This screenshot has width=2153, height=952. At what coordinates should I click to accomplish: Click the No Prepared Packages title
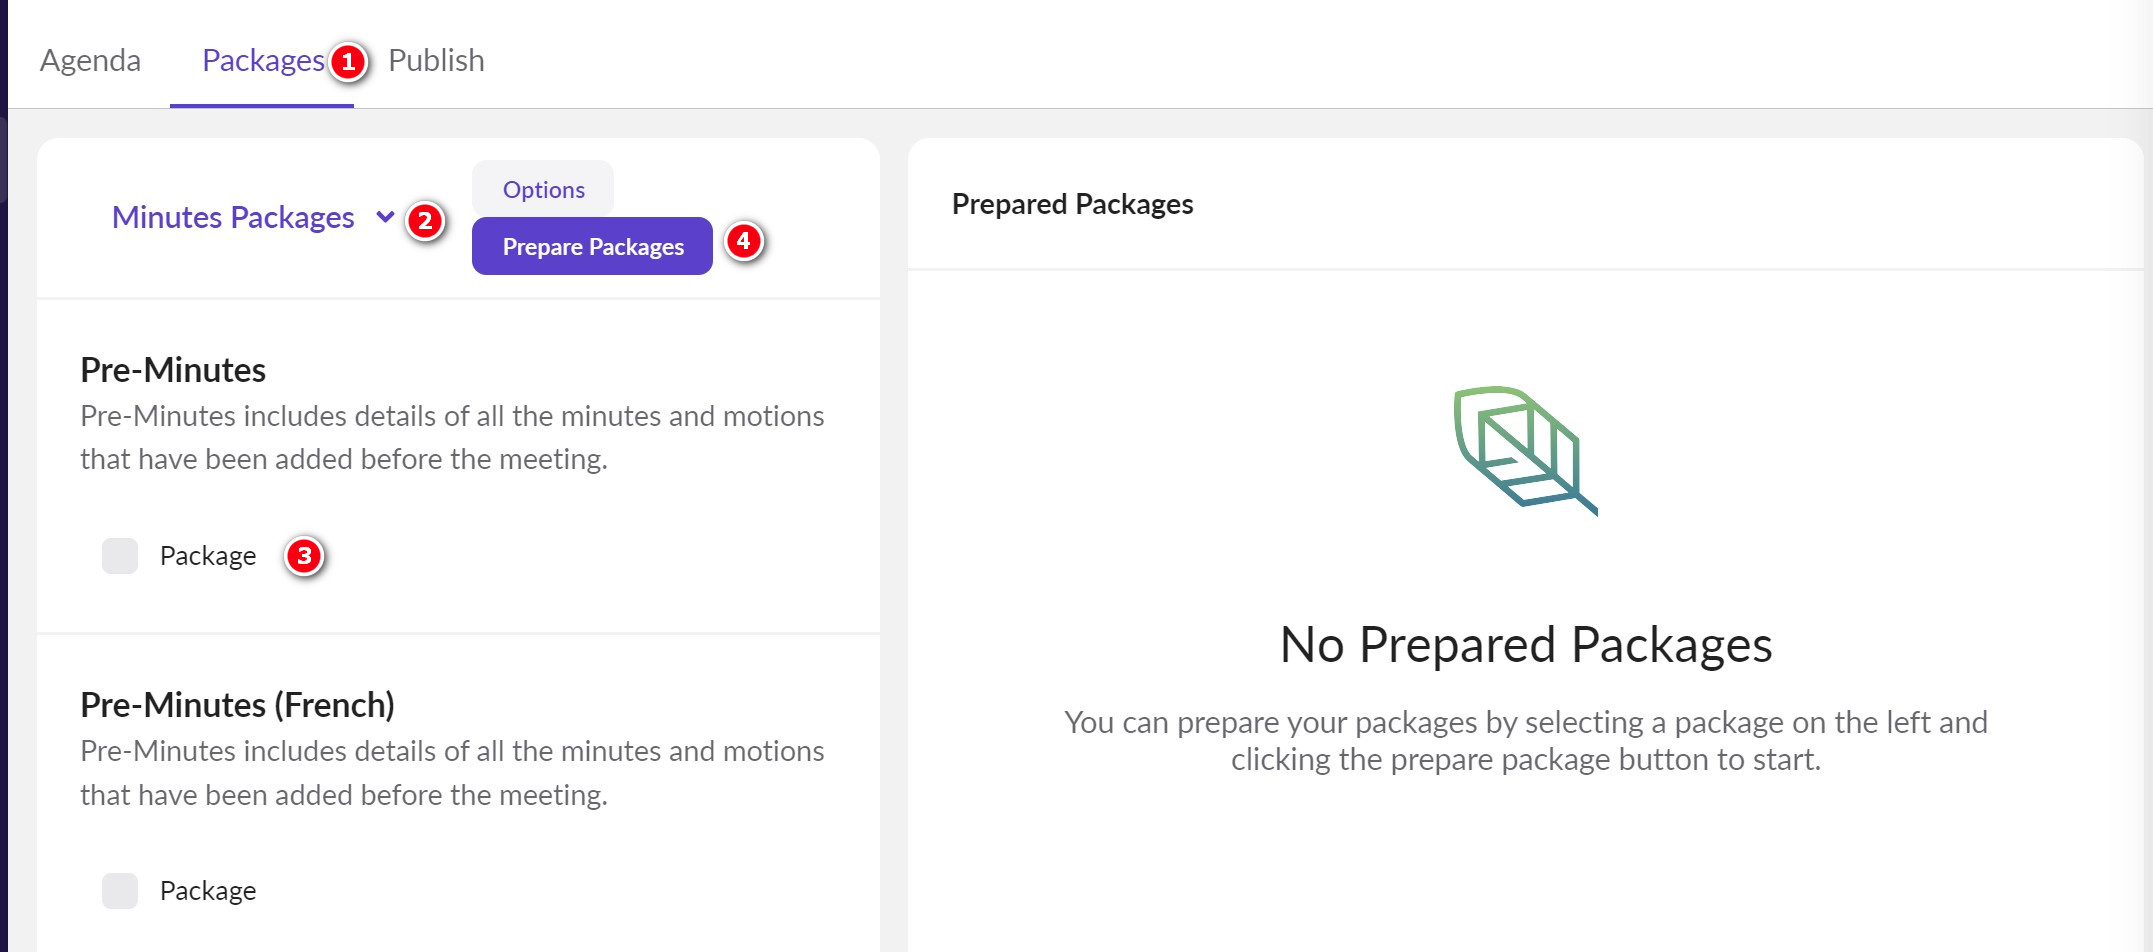point(1526,645)
